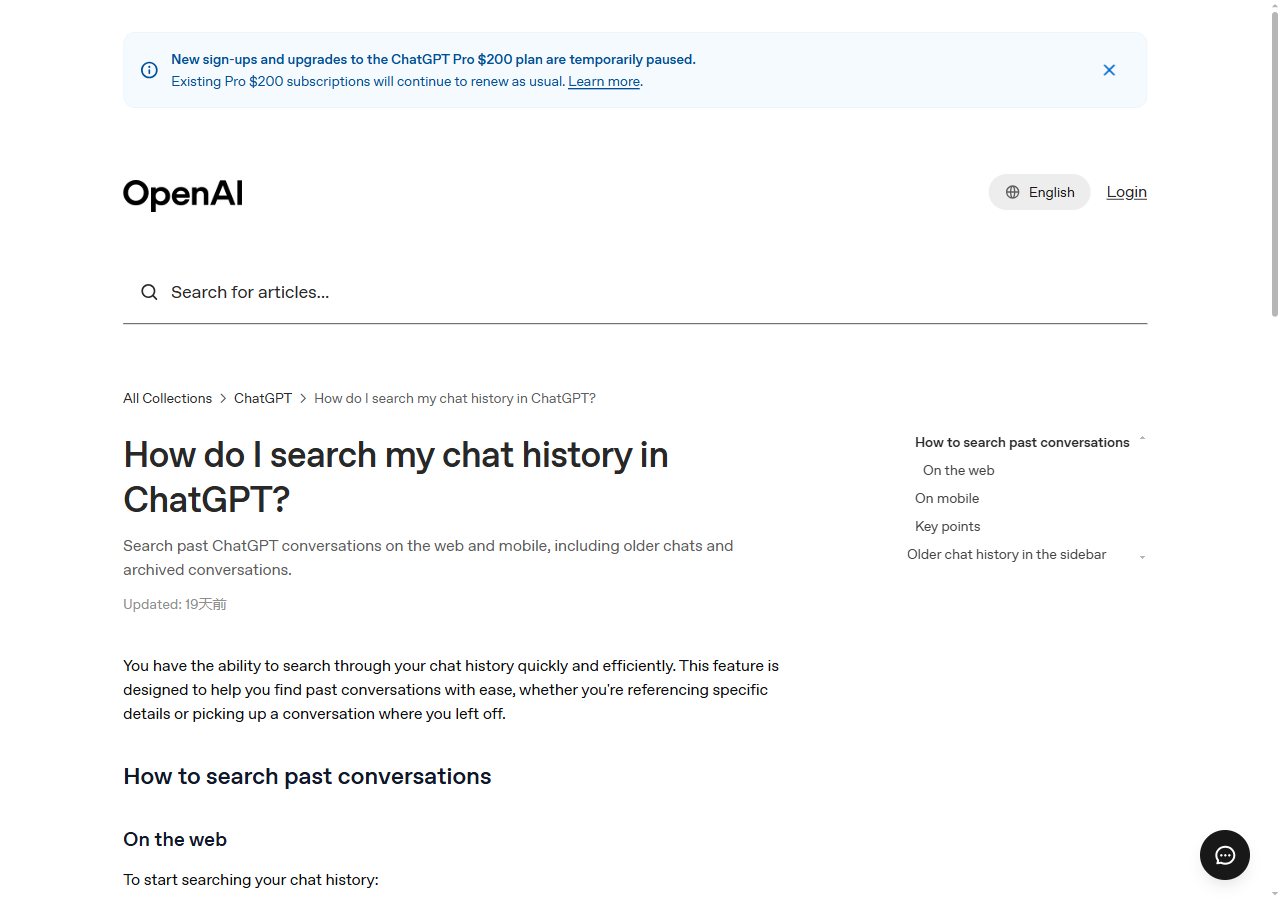This screenshot has height=900, width=1280.
Task: Jump to On mobile section
Action: 947,498
